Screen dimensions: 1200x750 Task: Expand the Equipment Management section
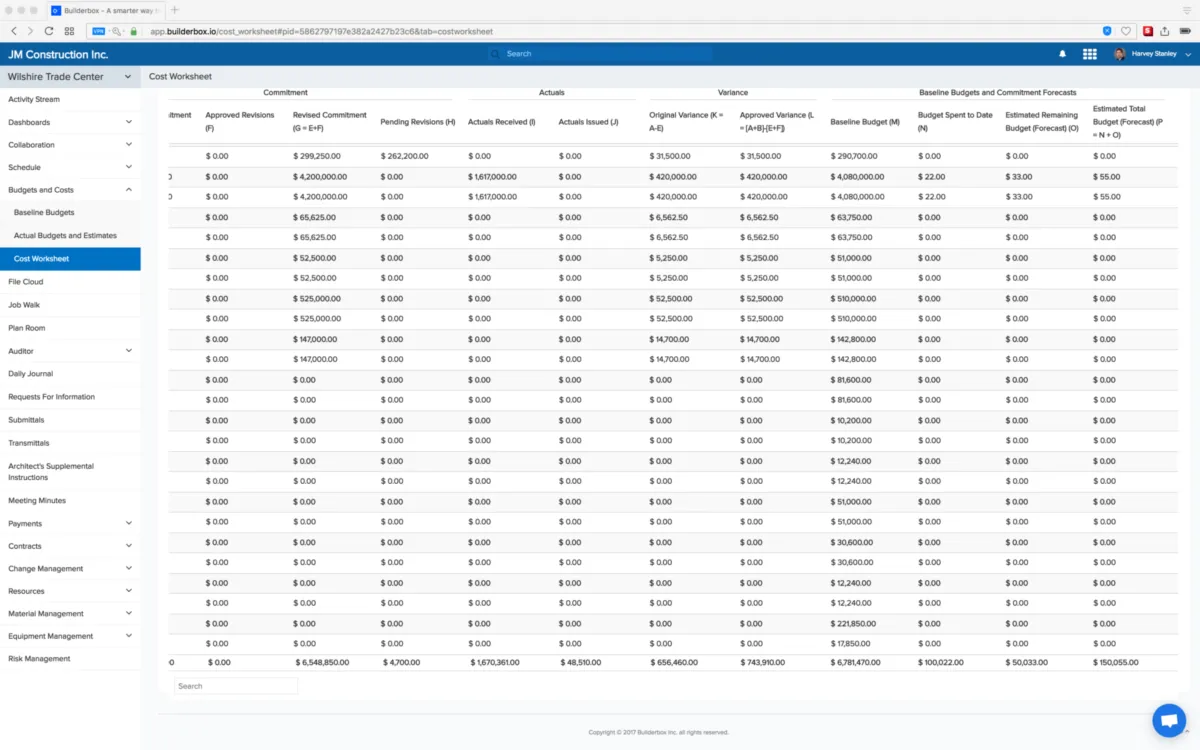[129, 636]
